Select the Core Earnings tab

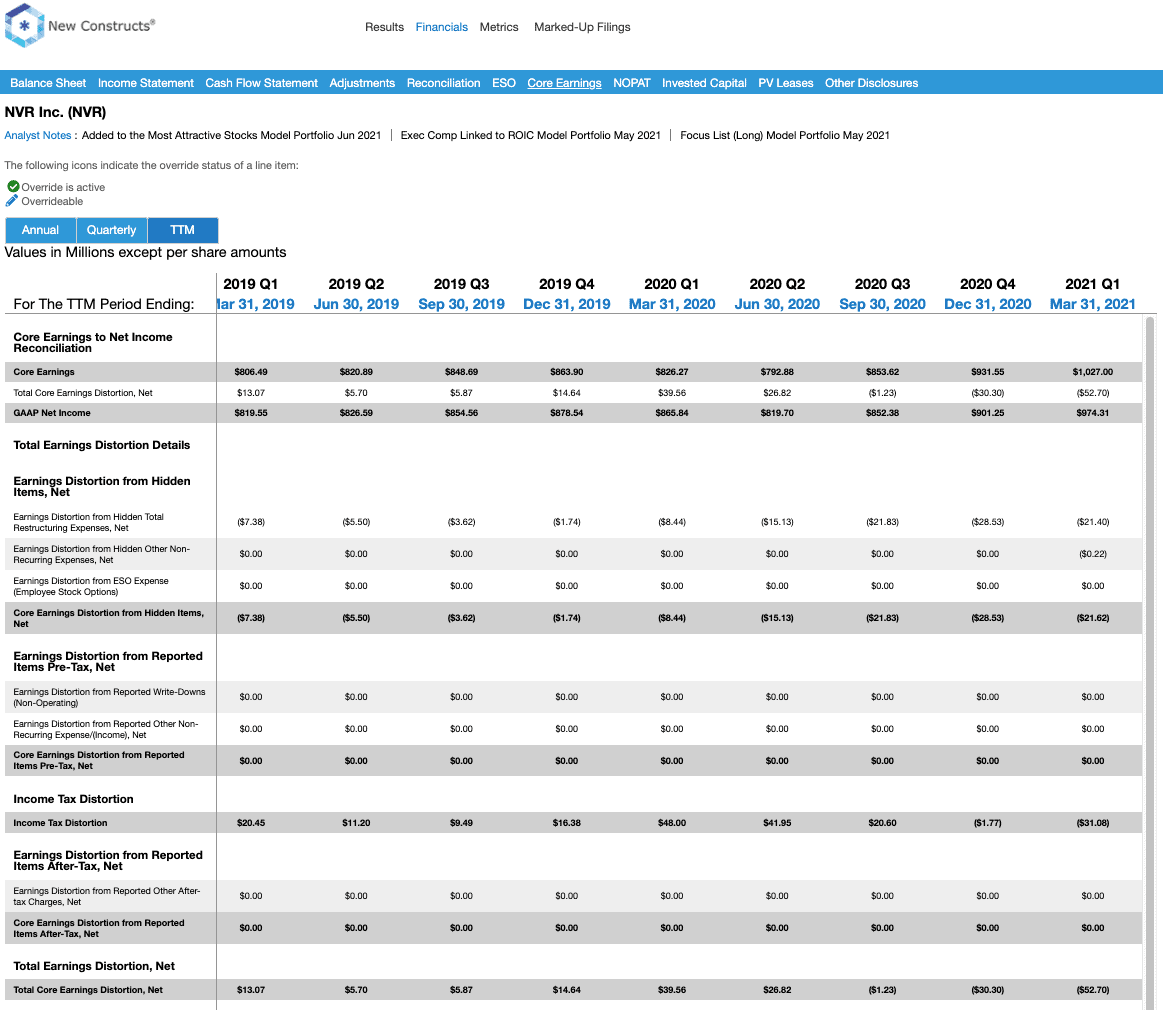[564, 83]
